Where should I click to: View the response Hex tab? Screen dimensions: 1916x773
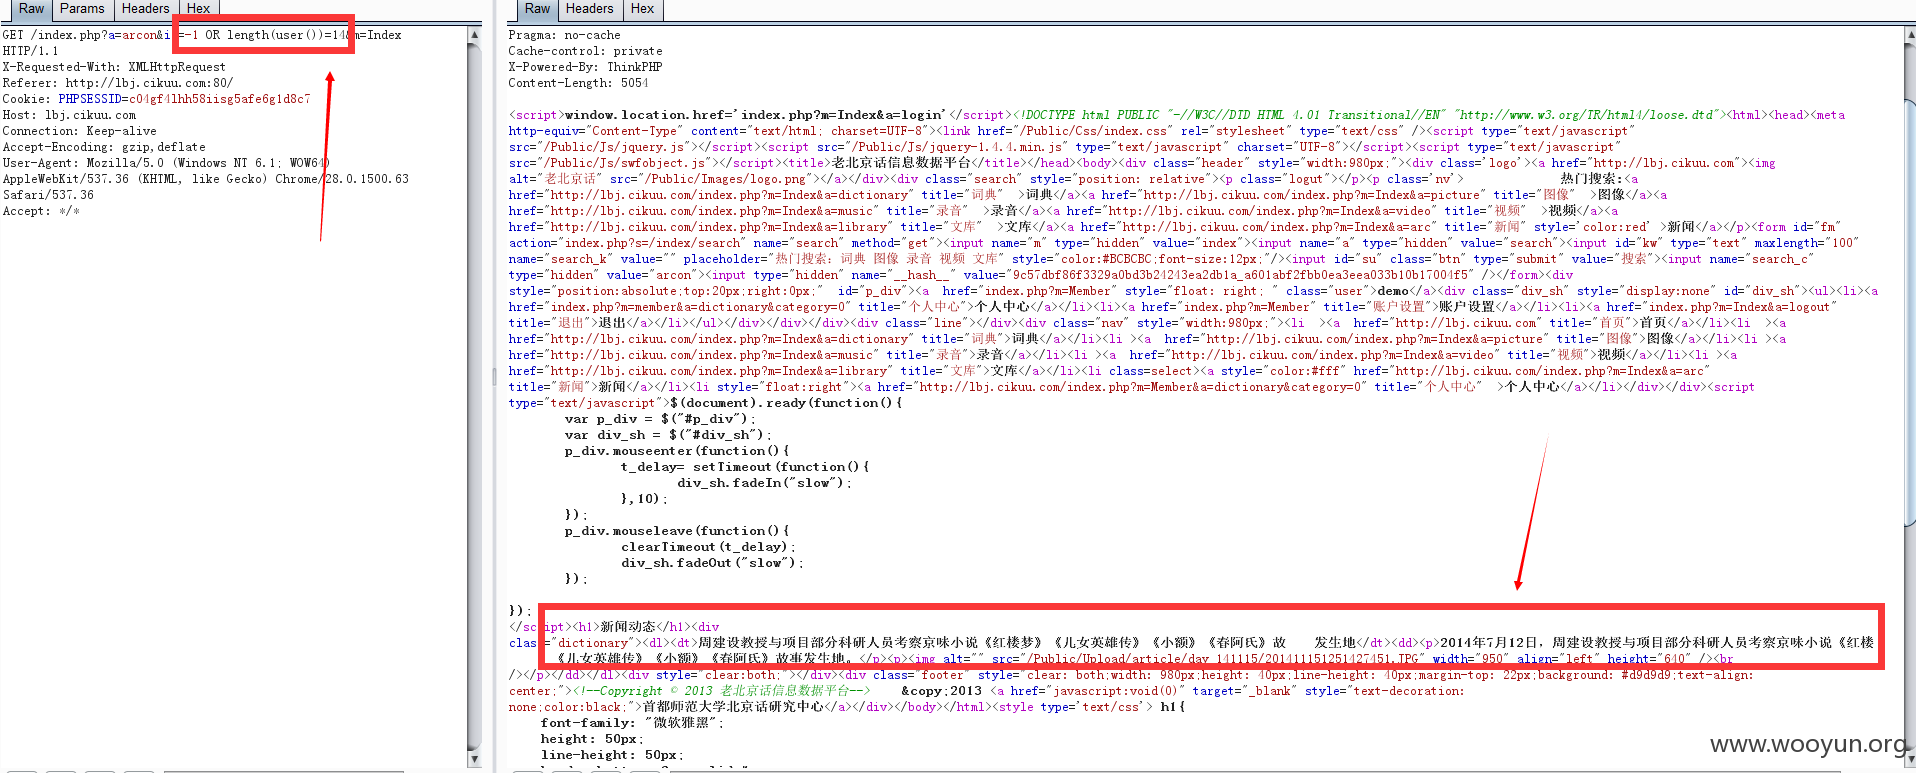tap(643, 9)
